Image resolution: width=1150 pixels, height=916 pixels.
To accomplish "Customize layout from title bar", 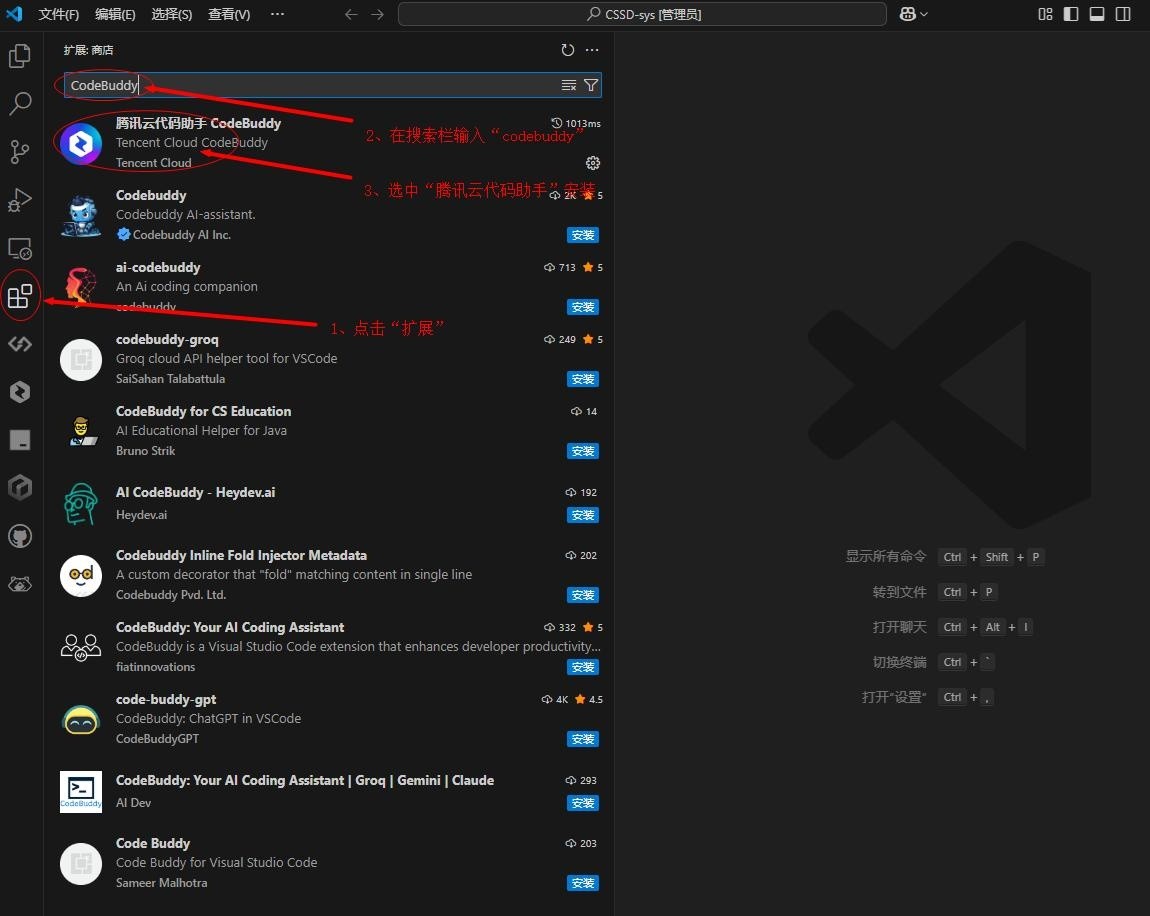I will click(1045, 14).
